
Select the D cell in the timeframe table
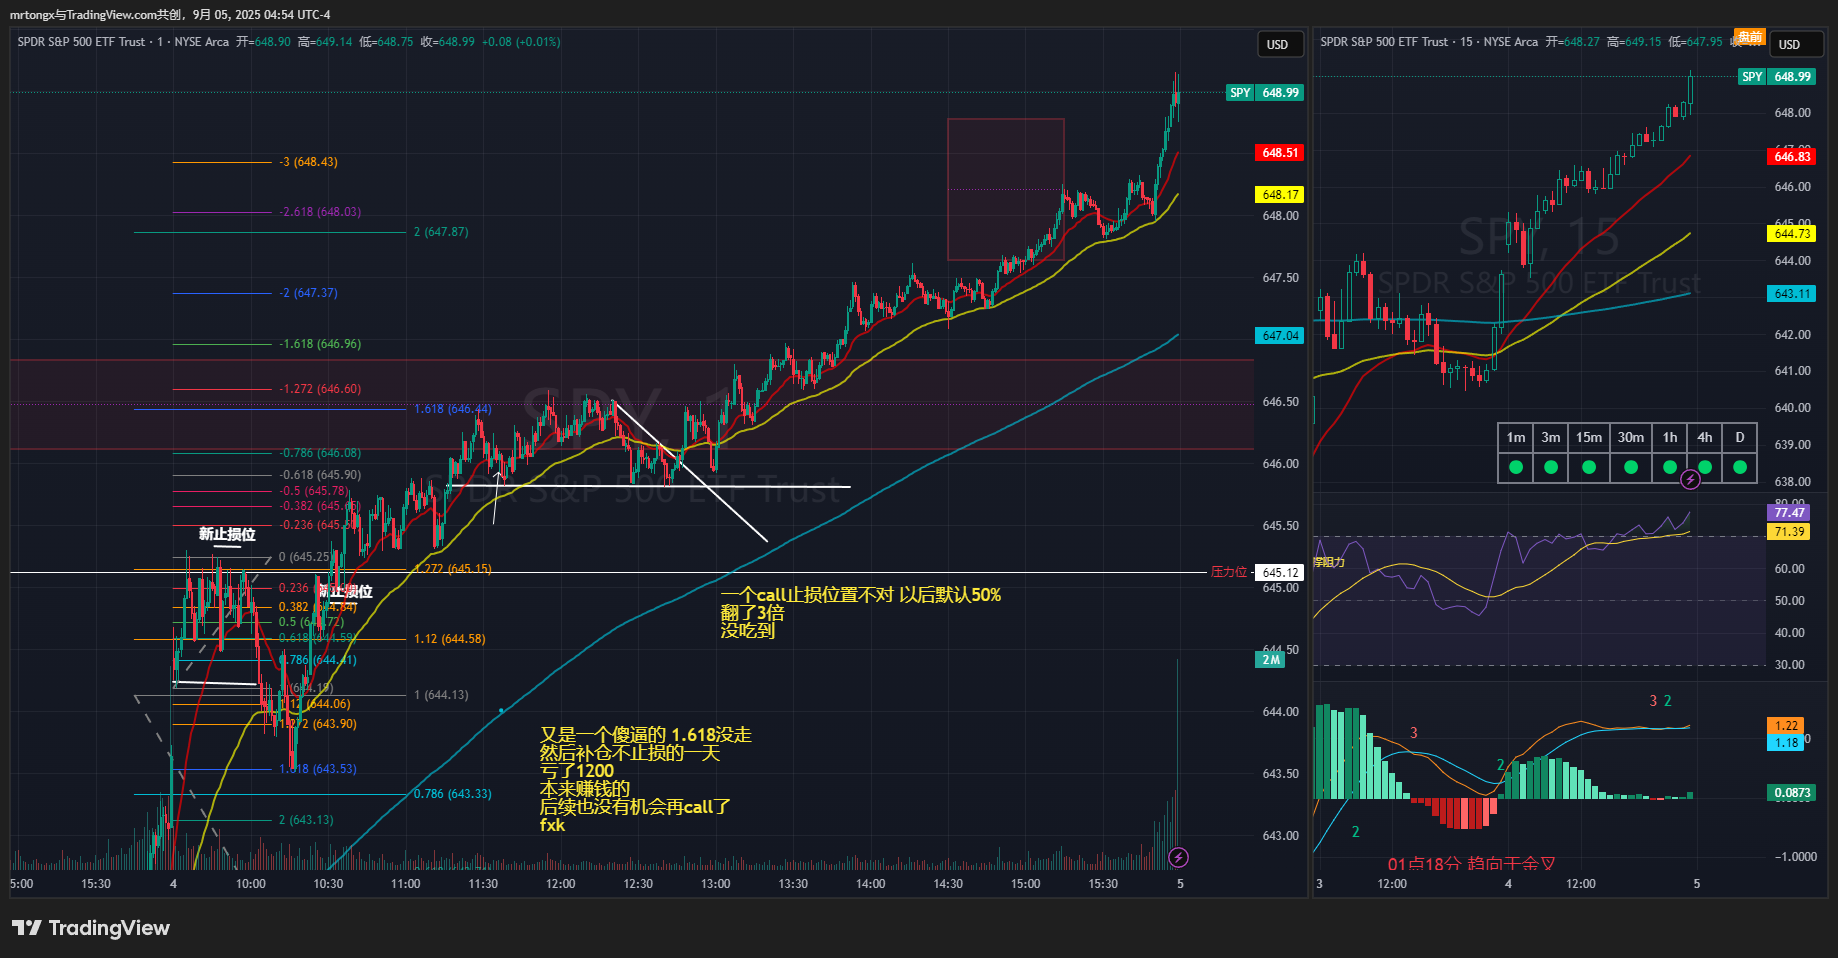[x=1740, y=437]
